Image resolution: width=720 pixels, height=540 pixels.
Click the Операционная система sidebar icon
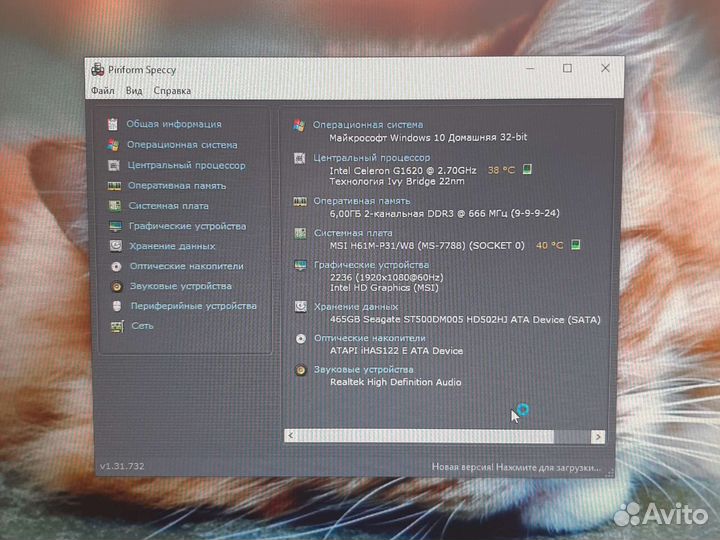[x=113, y=145]
